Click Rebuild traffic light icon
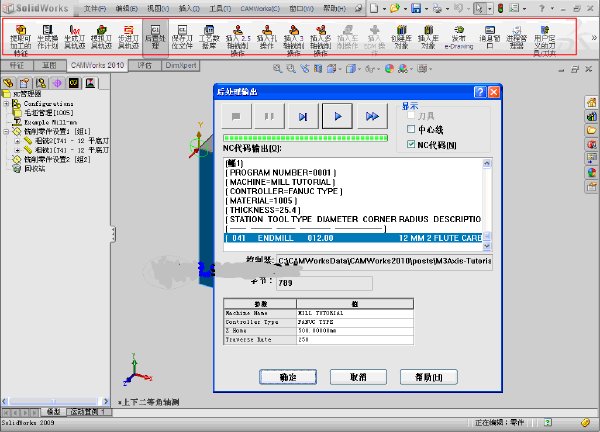This screenshot has width=600, height=432. pos(500,8)
